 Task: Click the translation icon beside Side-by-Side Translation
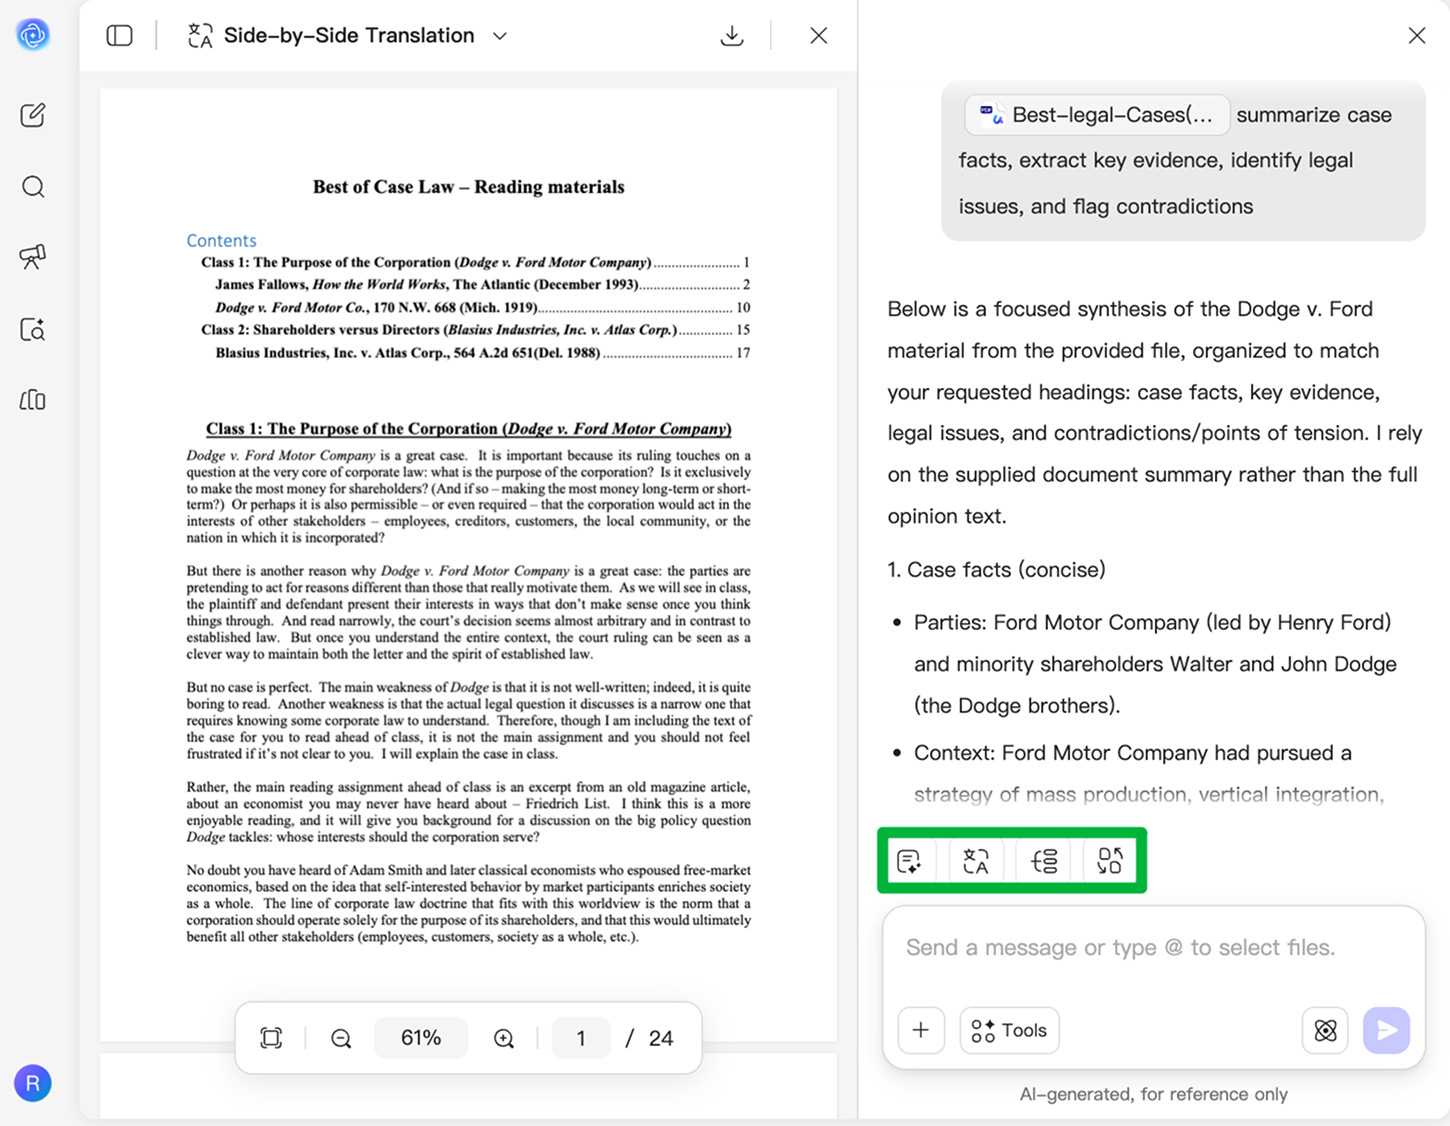pos(200,36)
